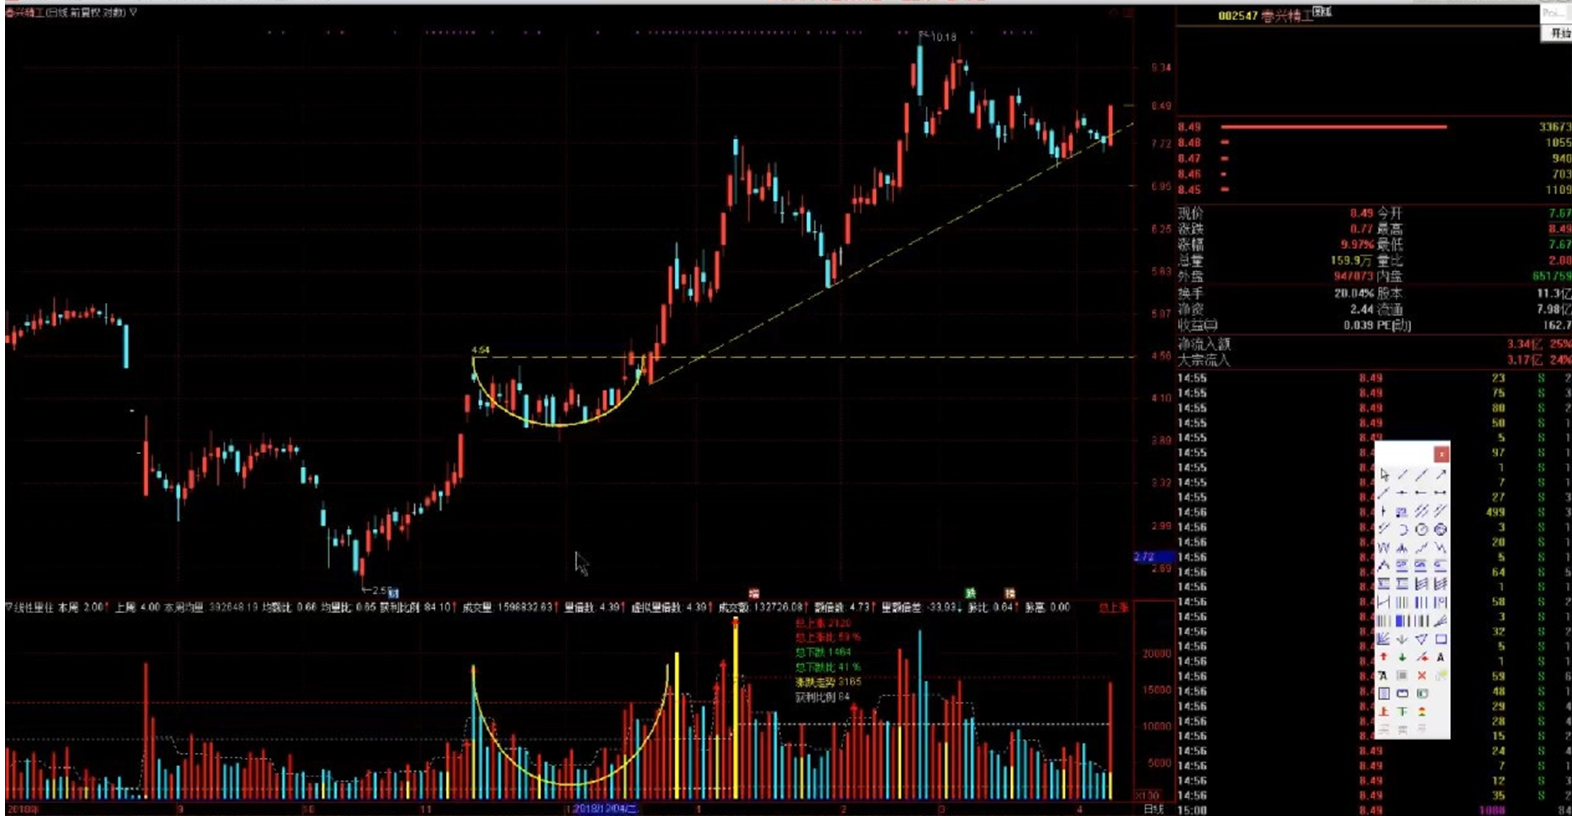Place a red up-arrow marker

point(1384,657)
